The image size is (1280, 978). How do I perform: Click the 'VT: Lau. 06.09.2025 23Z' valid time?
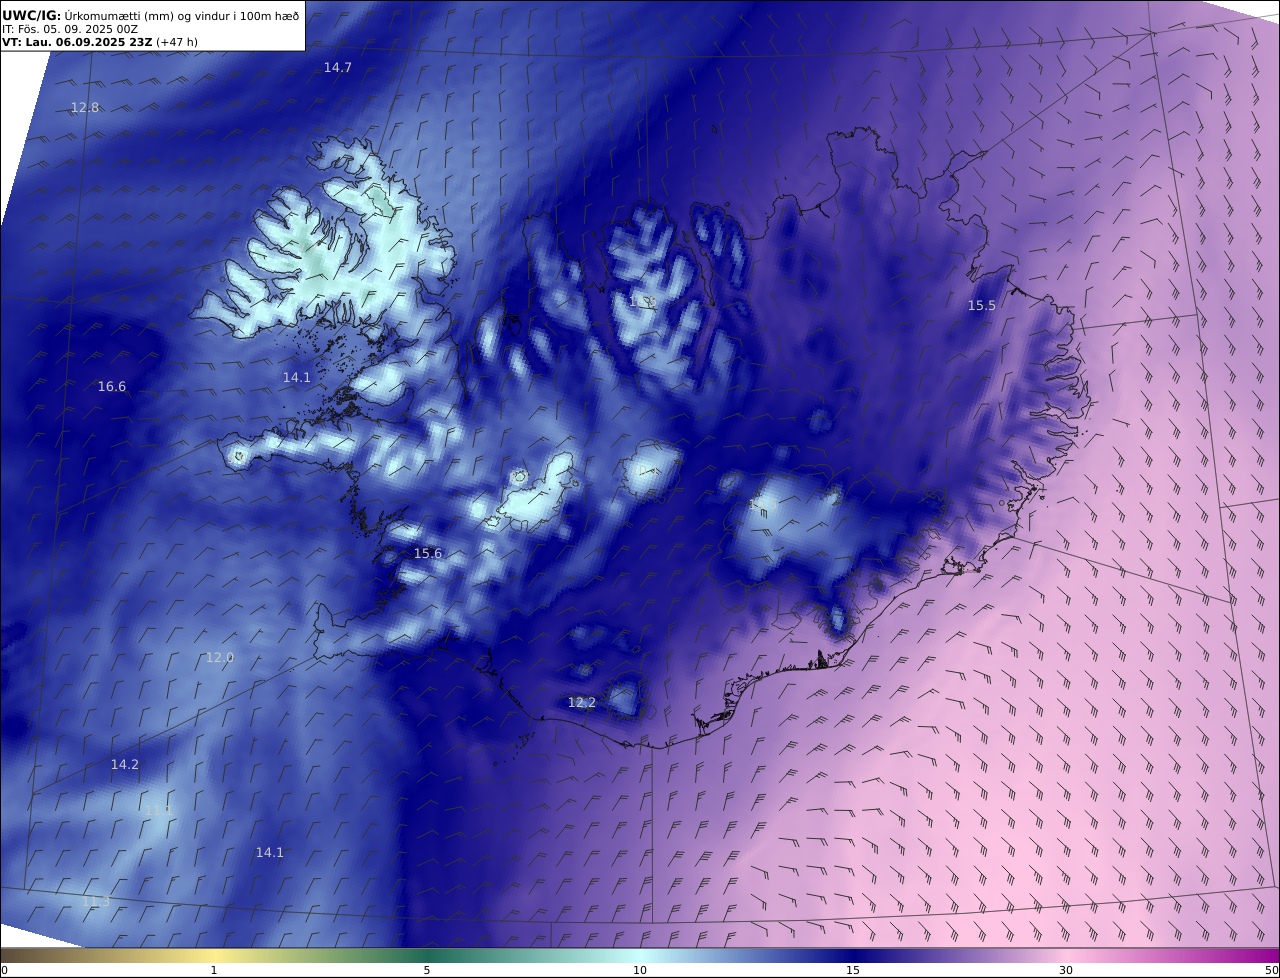[x=77, y=42]
